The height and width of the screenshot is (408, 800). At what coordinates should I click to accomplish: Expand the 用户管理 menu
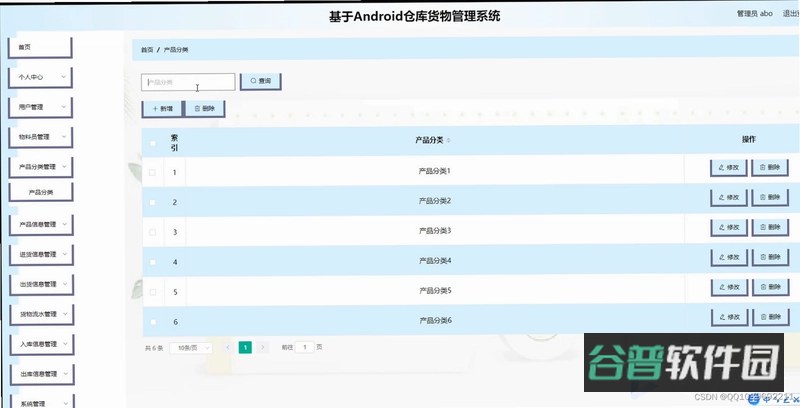(40, 107)
